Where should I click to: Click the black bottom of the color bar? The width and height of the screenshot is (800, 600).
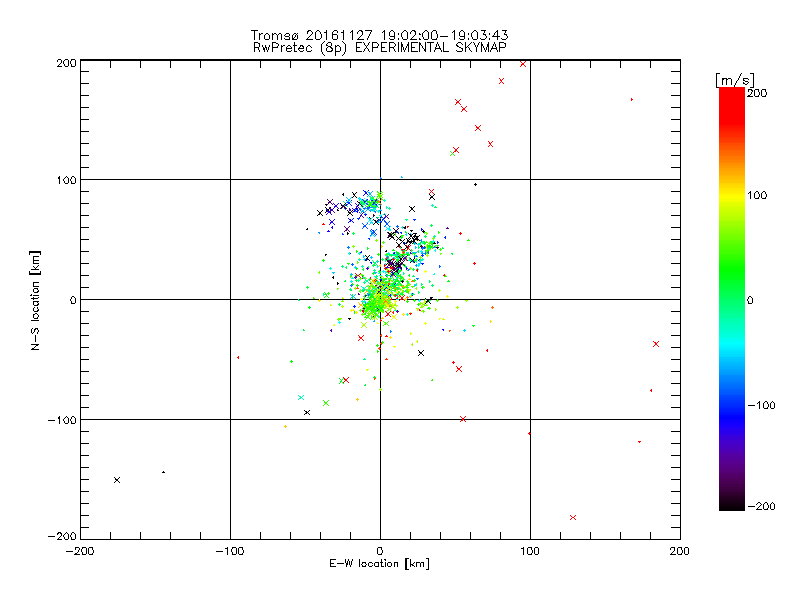(x=732, y=503)
